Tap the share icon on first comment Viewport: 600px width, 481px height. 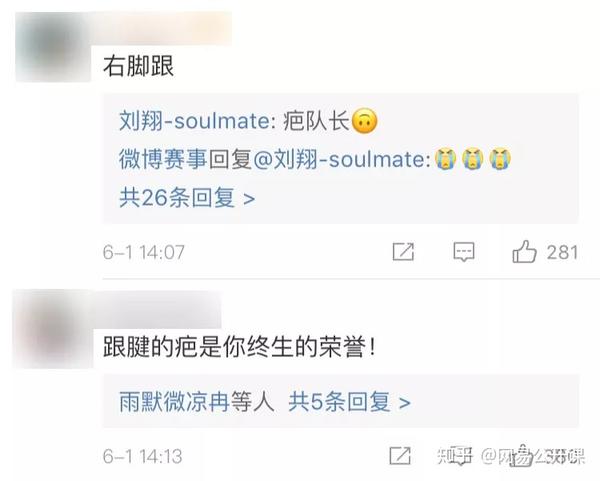[x=403, y=252]
